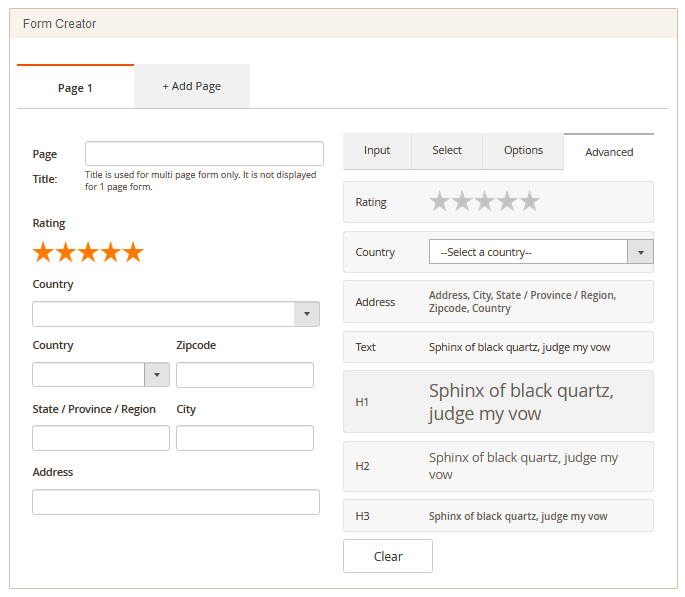The height and width of the screenshot is (597, 685).
Task: Select the H1 heading element
Action: pos(498,401)
